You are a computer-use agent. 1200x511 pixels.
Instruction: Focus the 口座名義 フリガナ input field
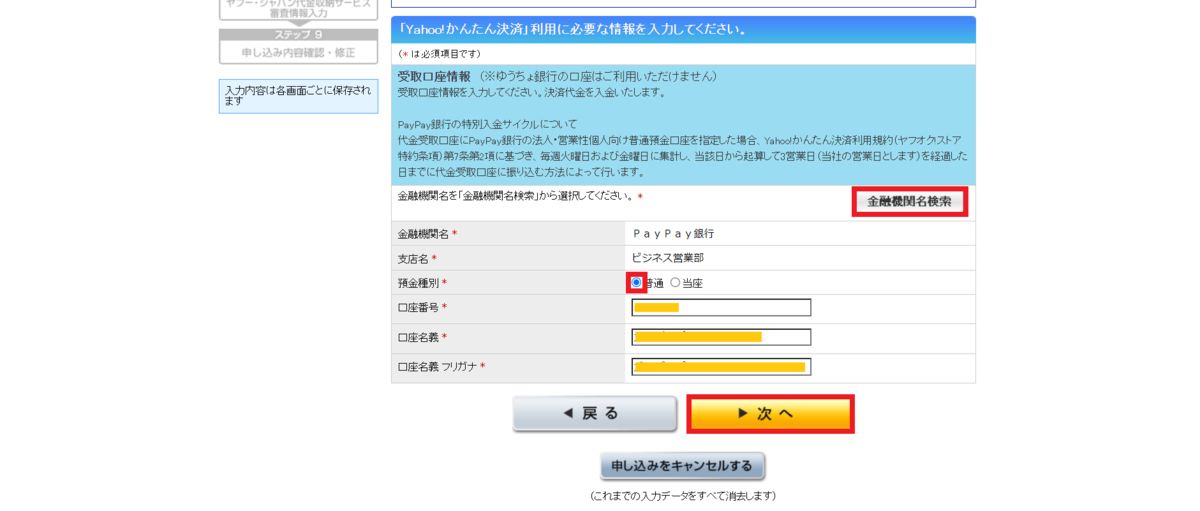coord(721,367)
